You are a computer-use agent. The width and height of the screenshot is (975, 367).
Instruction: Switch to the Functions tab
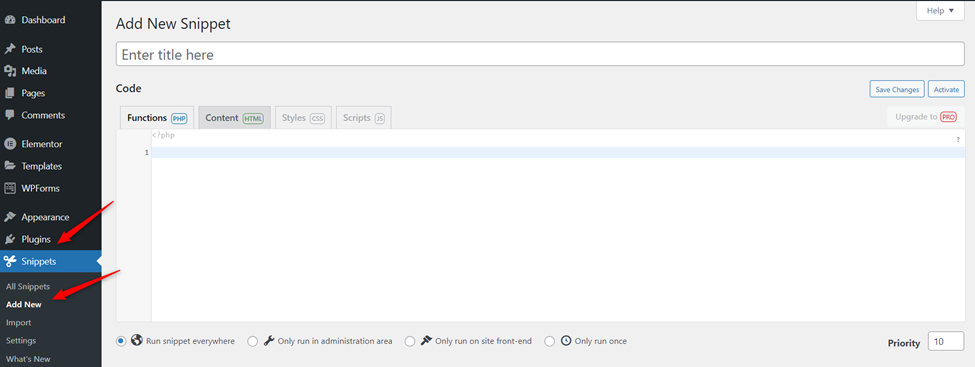tap(157, 118)
